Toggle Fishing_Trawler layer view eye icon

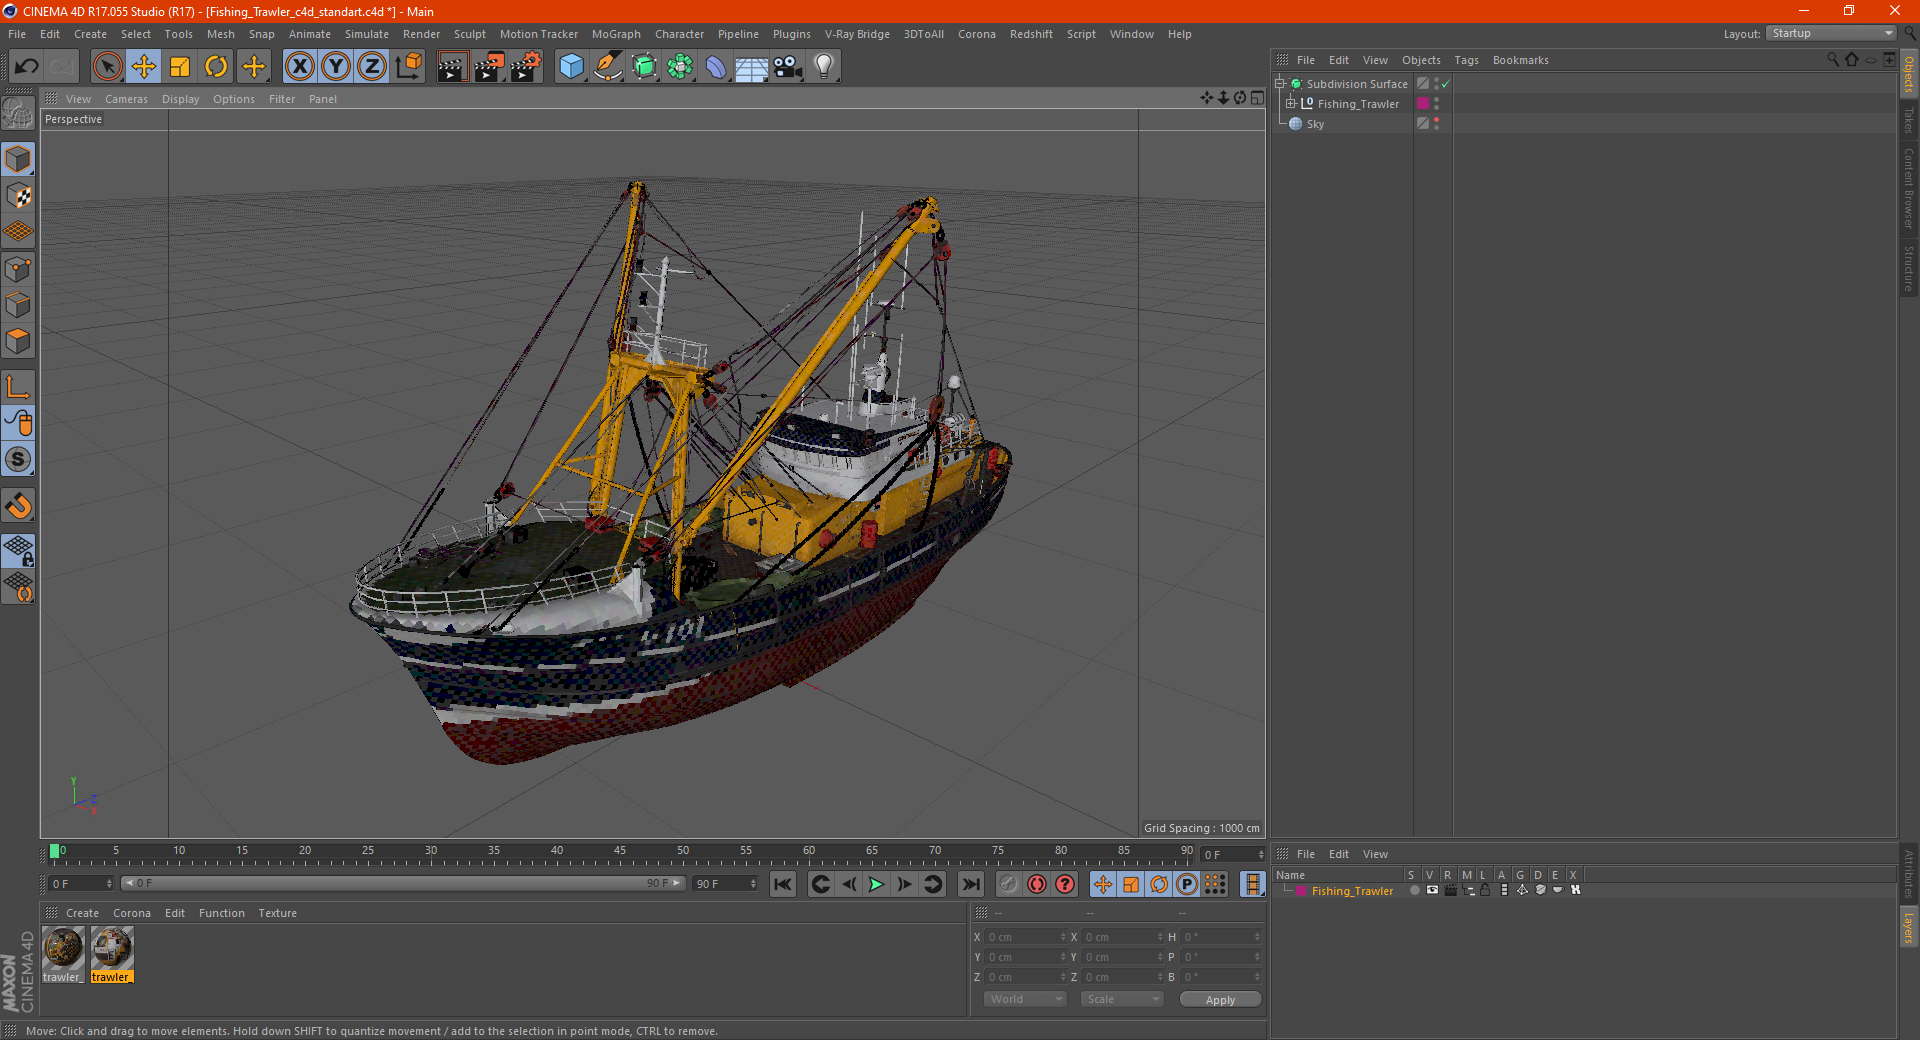(x=1432, y=890)
